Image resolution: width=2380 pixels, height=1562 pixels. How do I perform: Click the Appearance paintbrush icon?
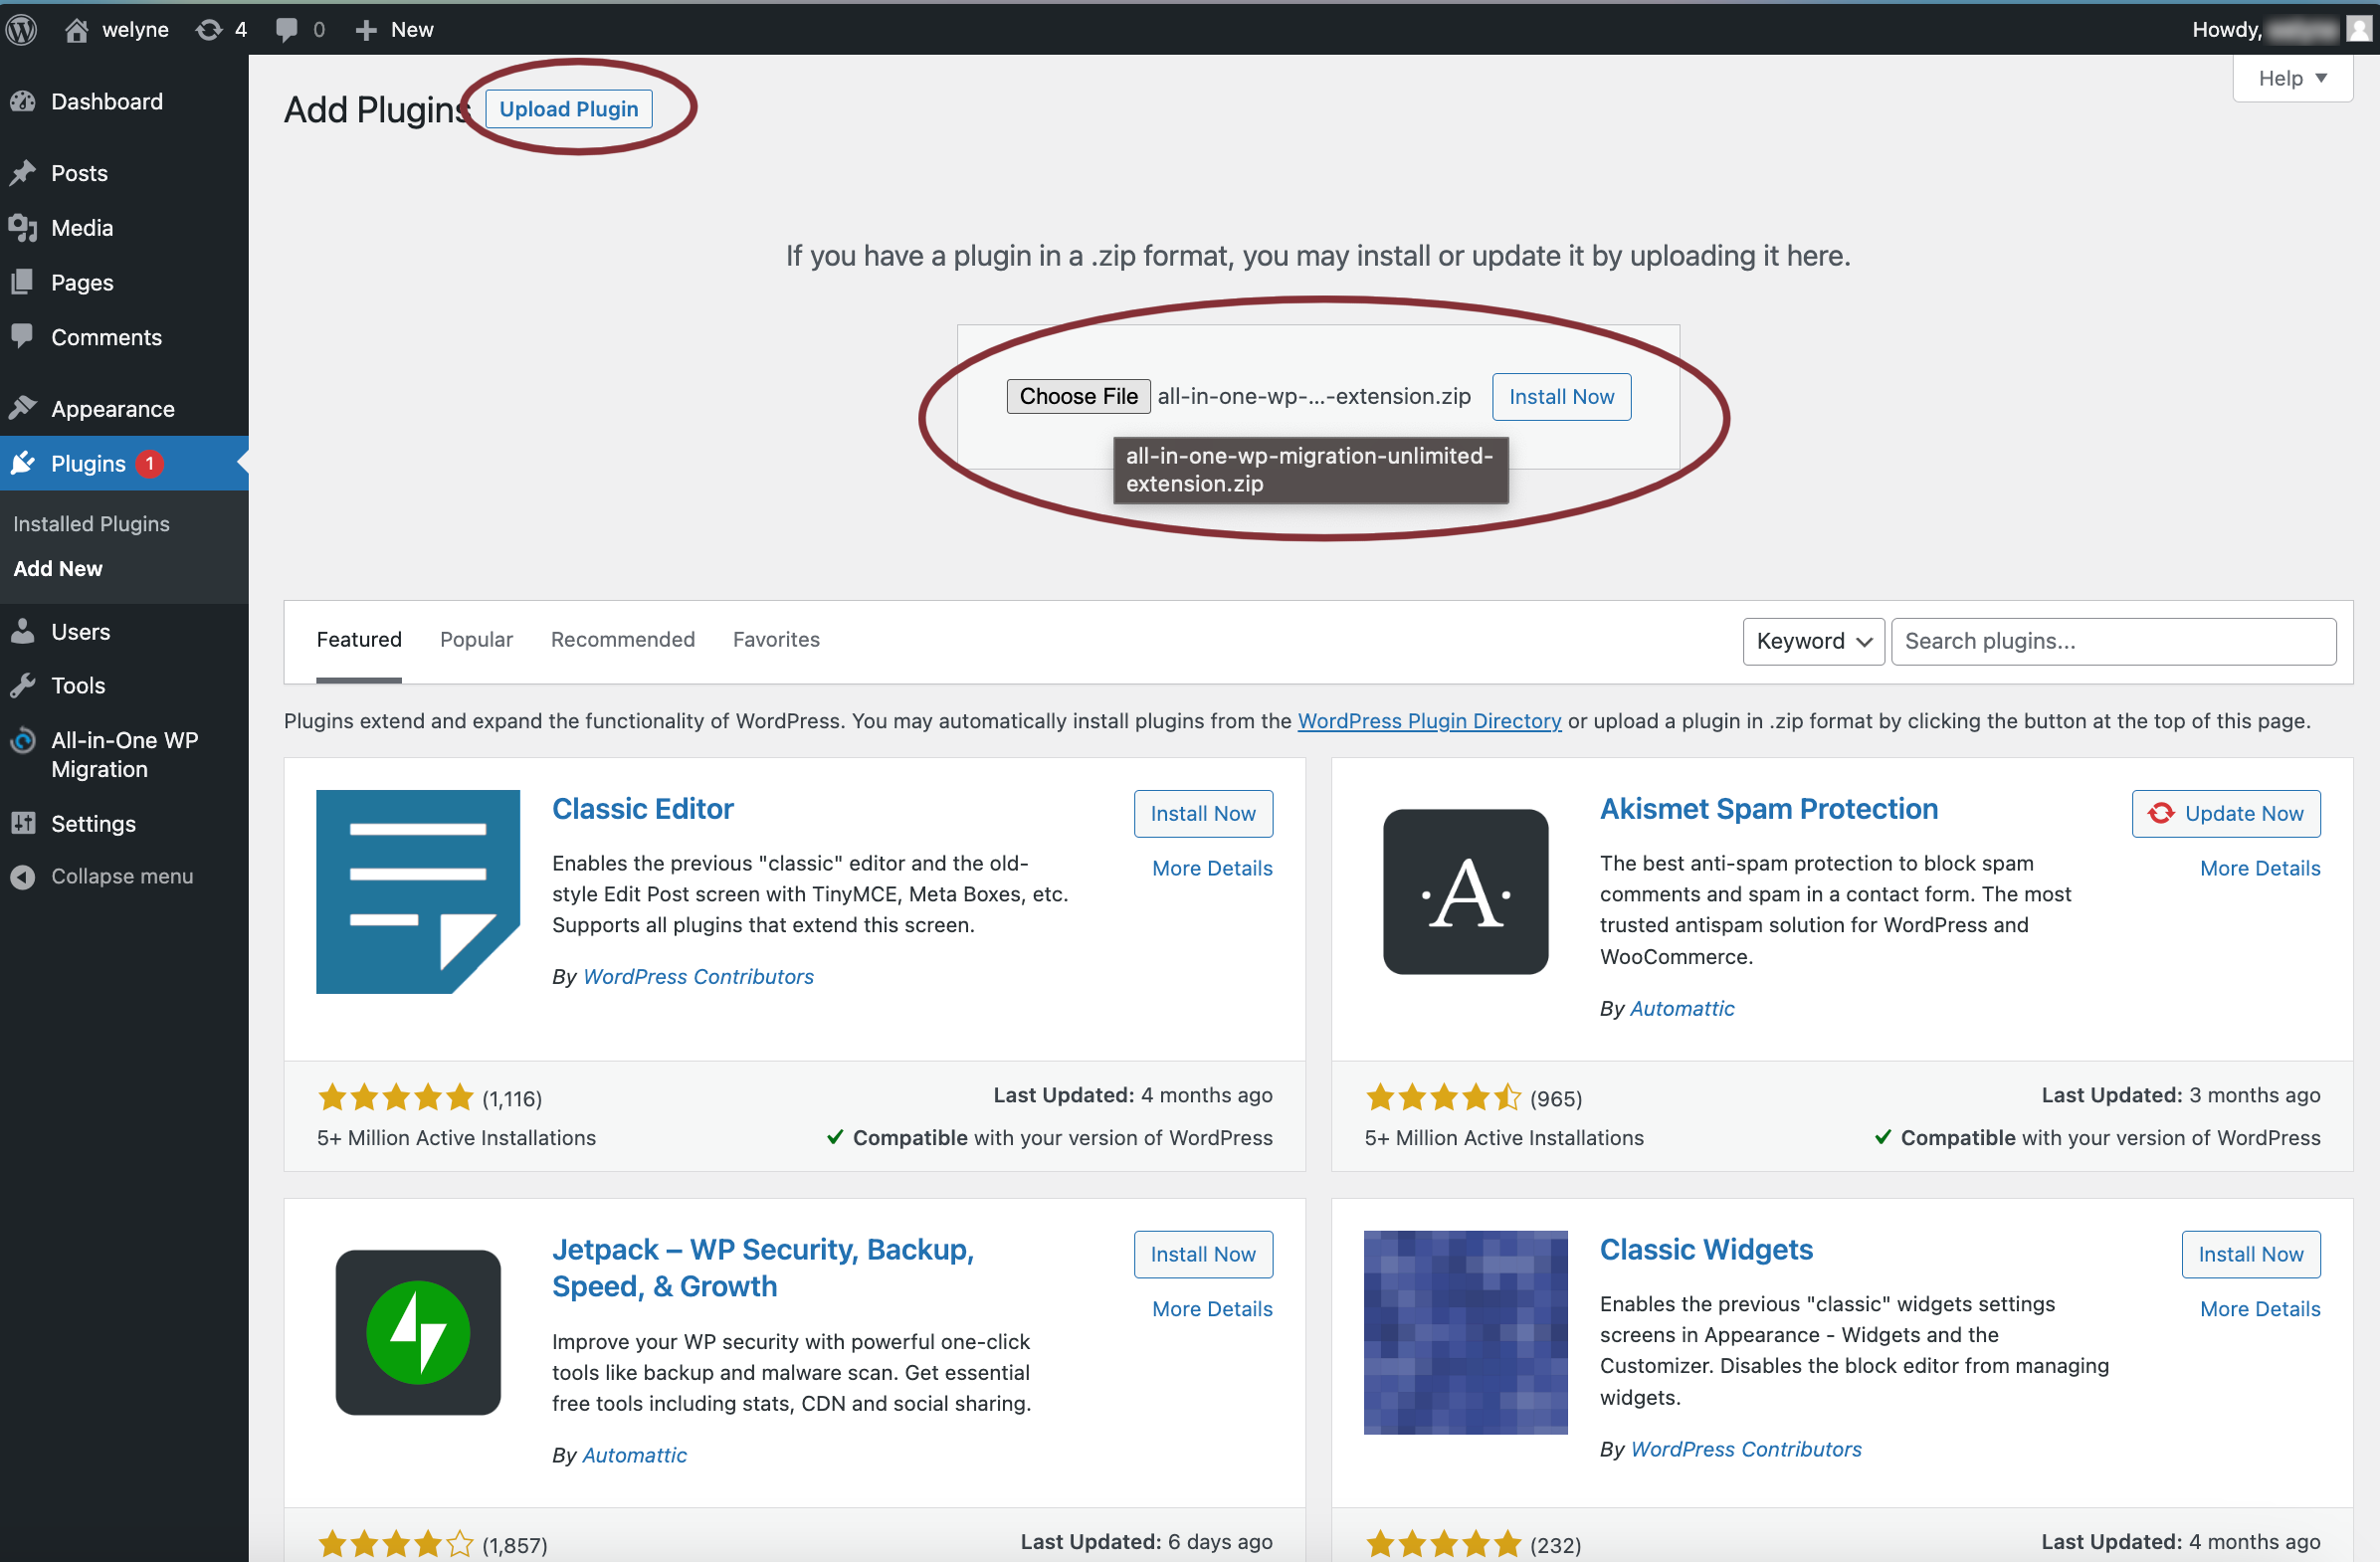23,408
